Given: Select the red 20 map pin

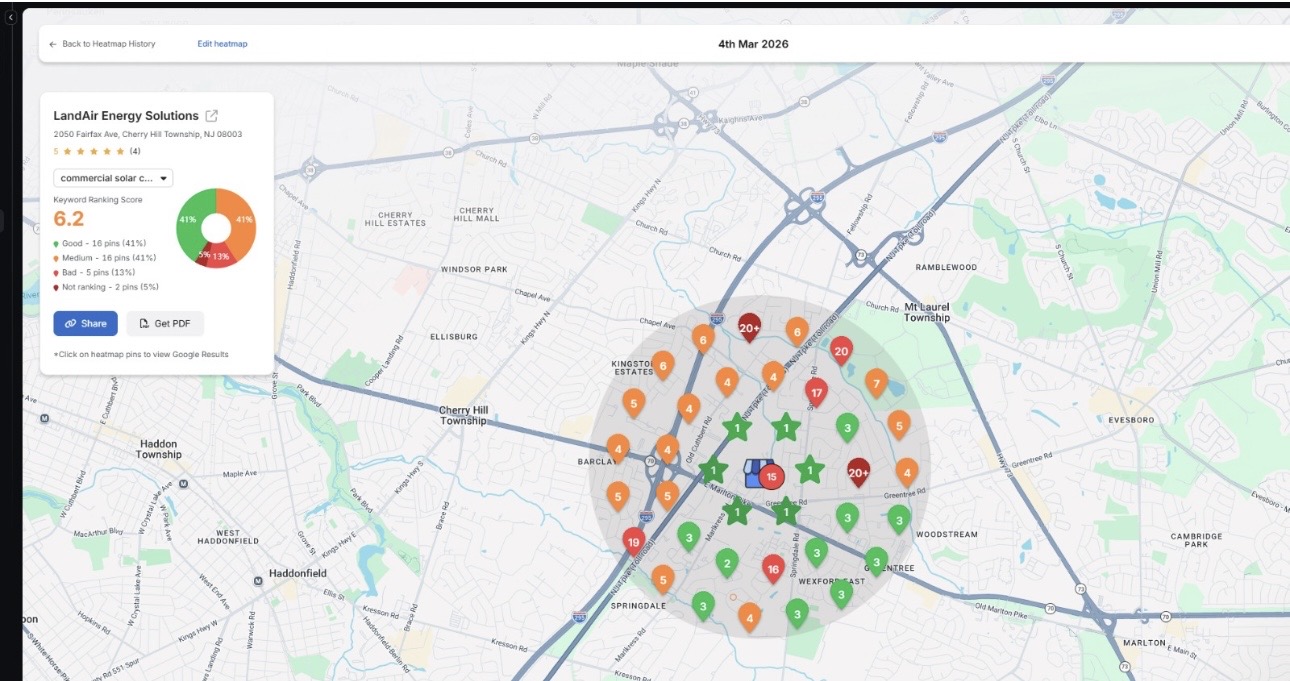Looking at the screenshot, I should 841,352.
